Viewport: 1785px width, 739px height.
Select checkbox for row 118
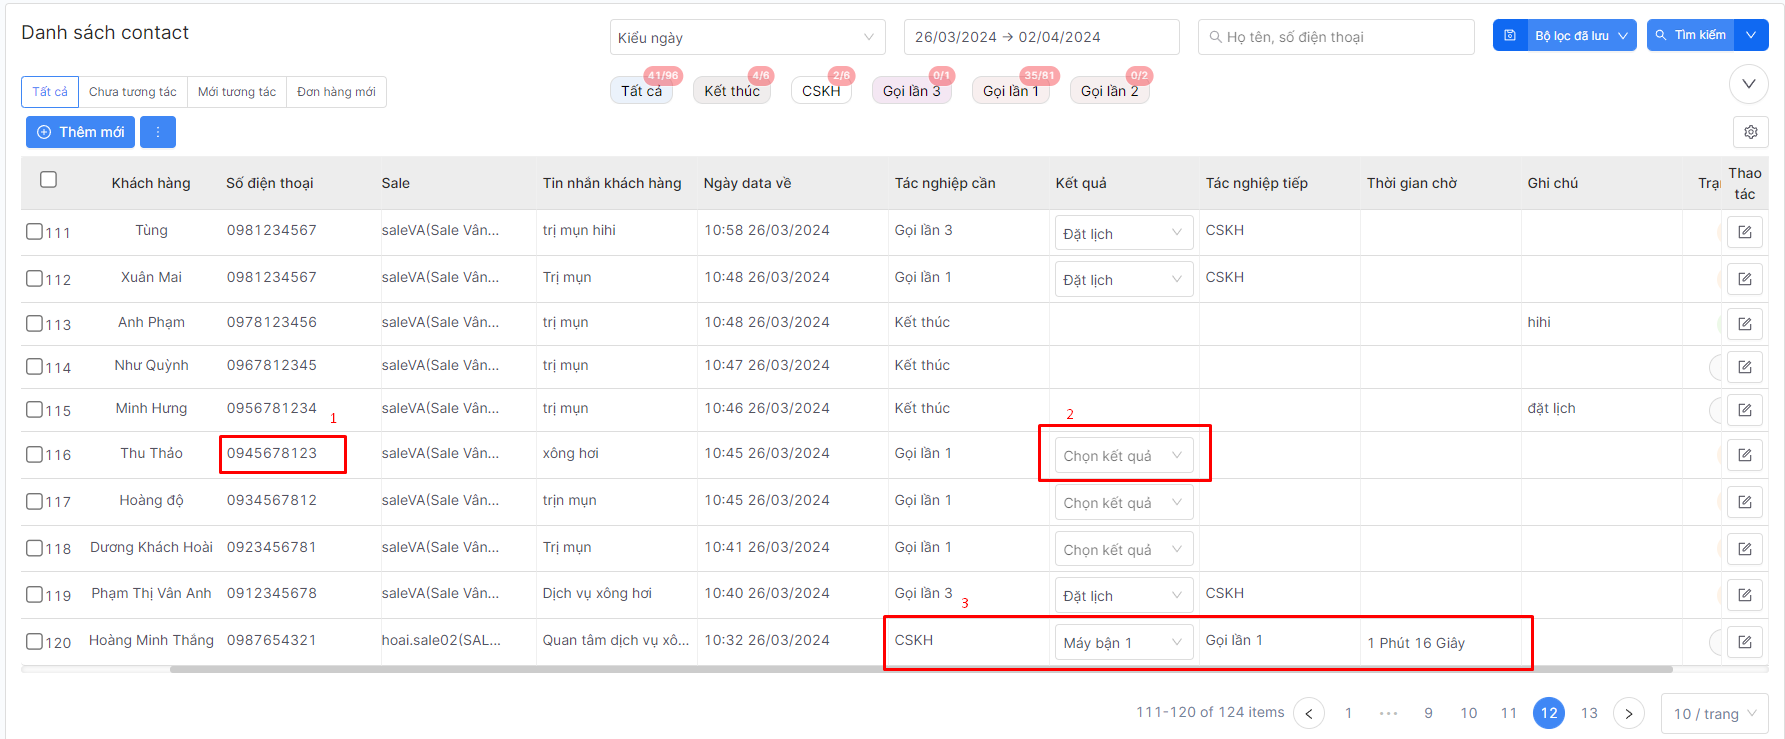tap(34, 548)
